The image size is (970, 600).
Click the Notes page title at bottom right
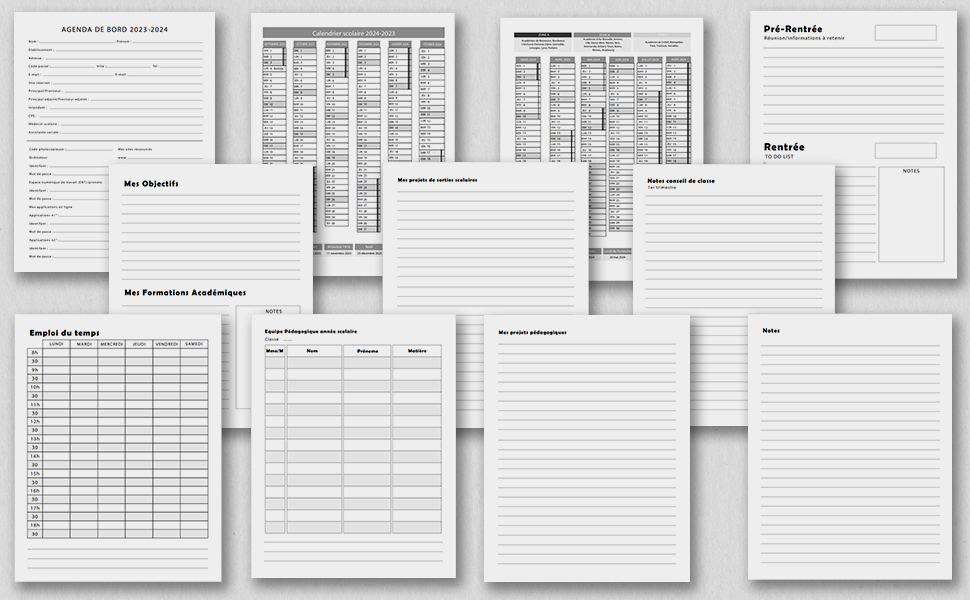click(771, 330)
